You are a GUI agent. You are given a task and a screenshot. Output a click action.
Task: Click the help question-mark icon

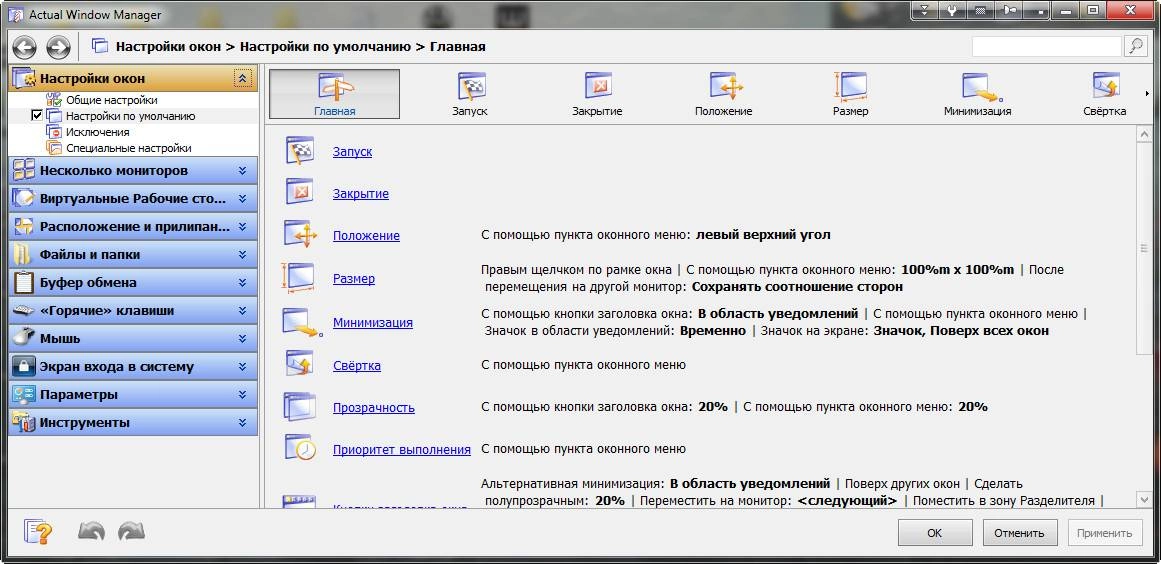pyautogui.click(x=36, y=531)
